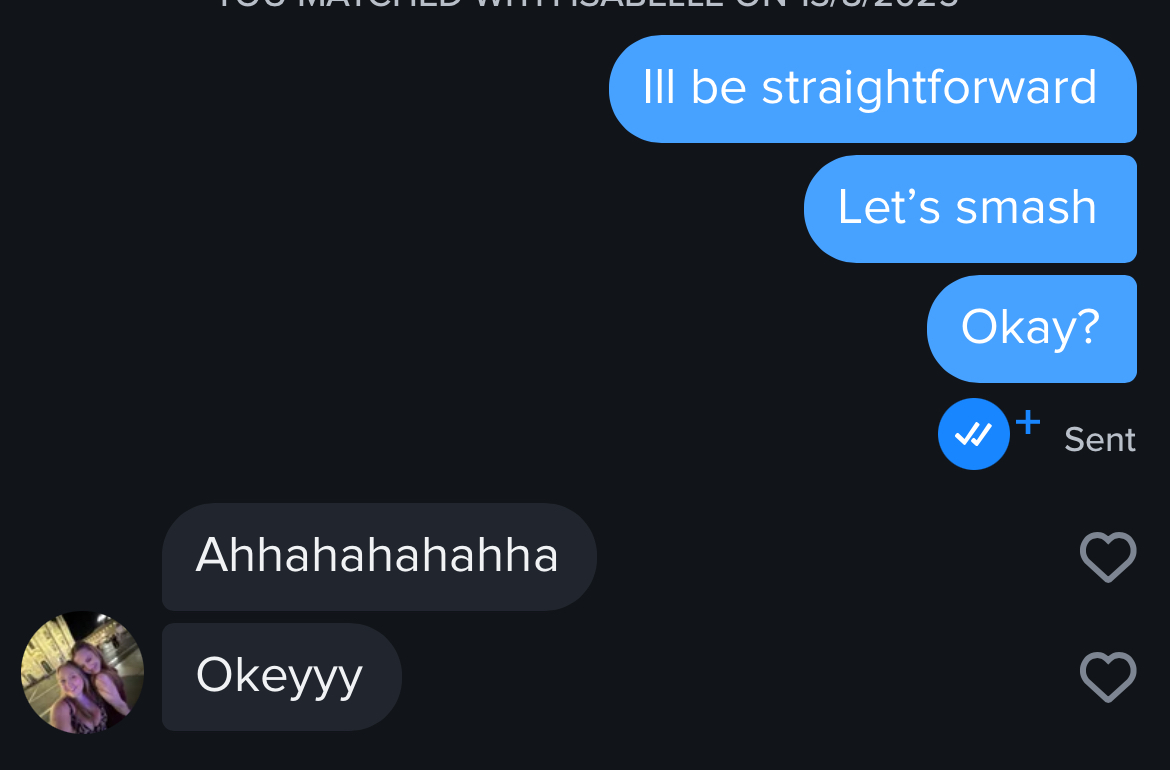
Task: Tap the heart next to "Okeyyy"
Action: click(1108, 677)
